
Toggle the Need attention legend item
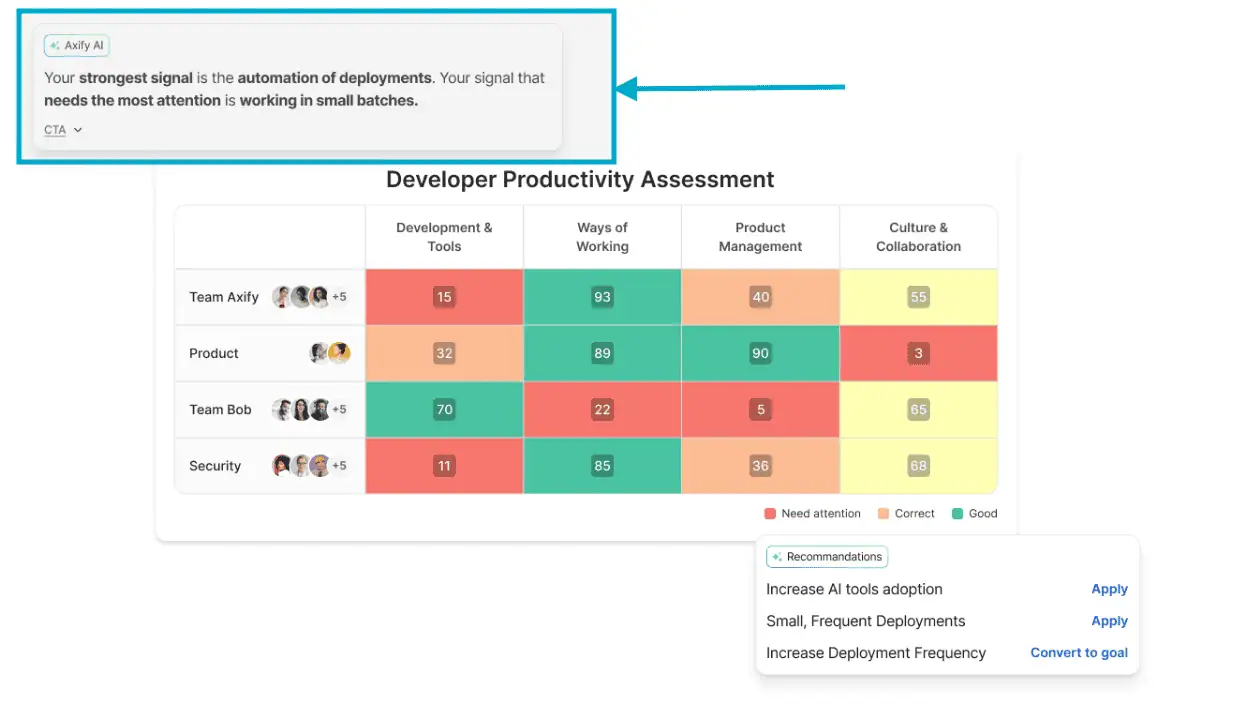pos(812,513)
